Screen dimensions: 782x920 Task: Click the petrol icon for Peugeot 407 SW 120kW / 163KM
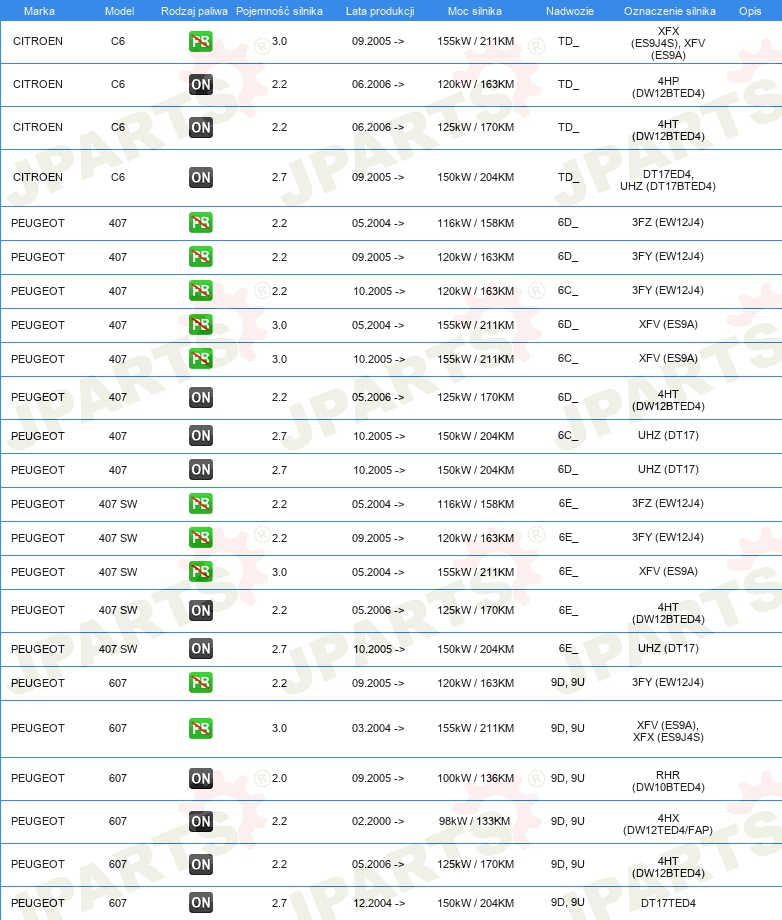pos(201,538)
